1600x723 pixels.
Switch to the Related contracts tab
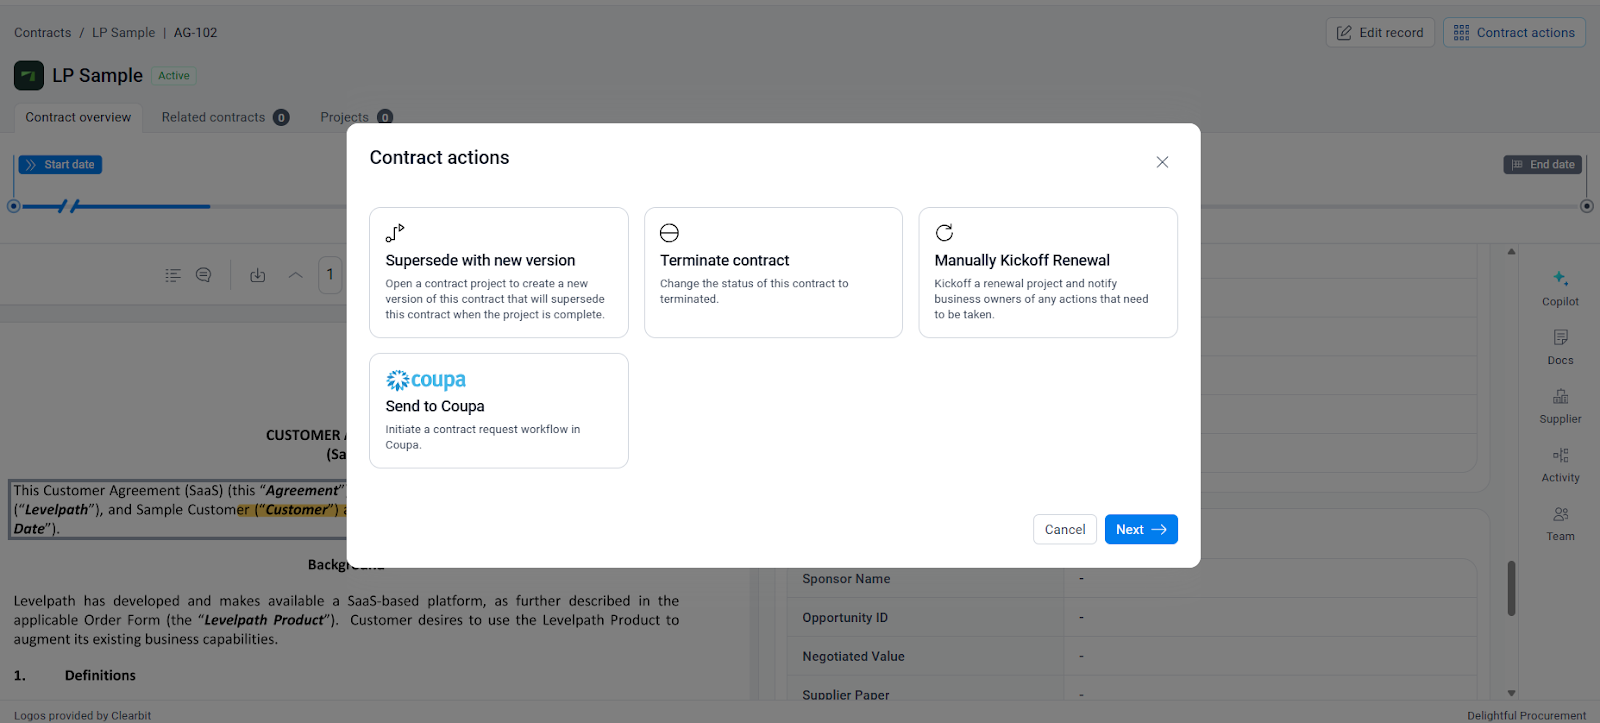coord(214,117)
